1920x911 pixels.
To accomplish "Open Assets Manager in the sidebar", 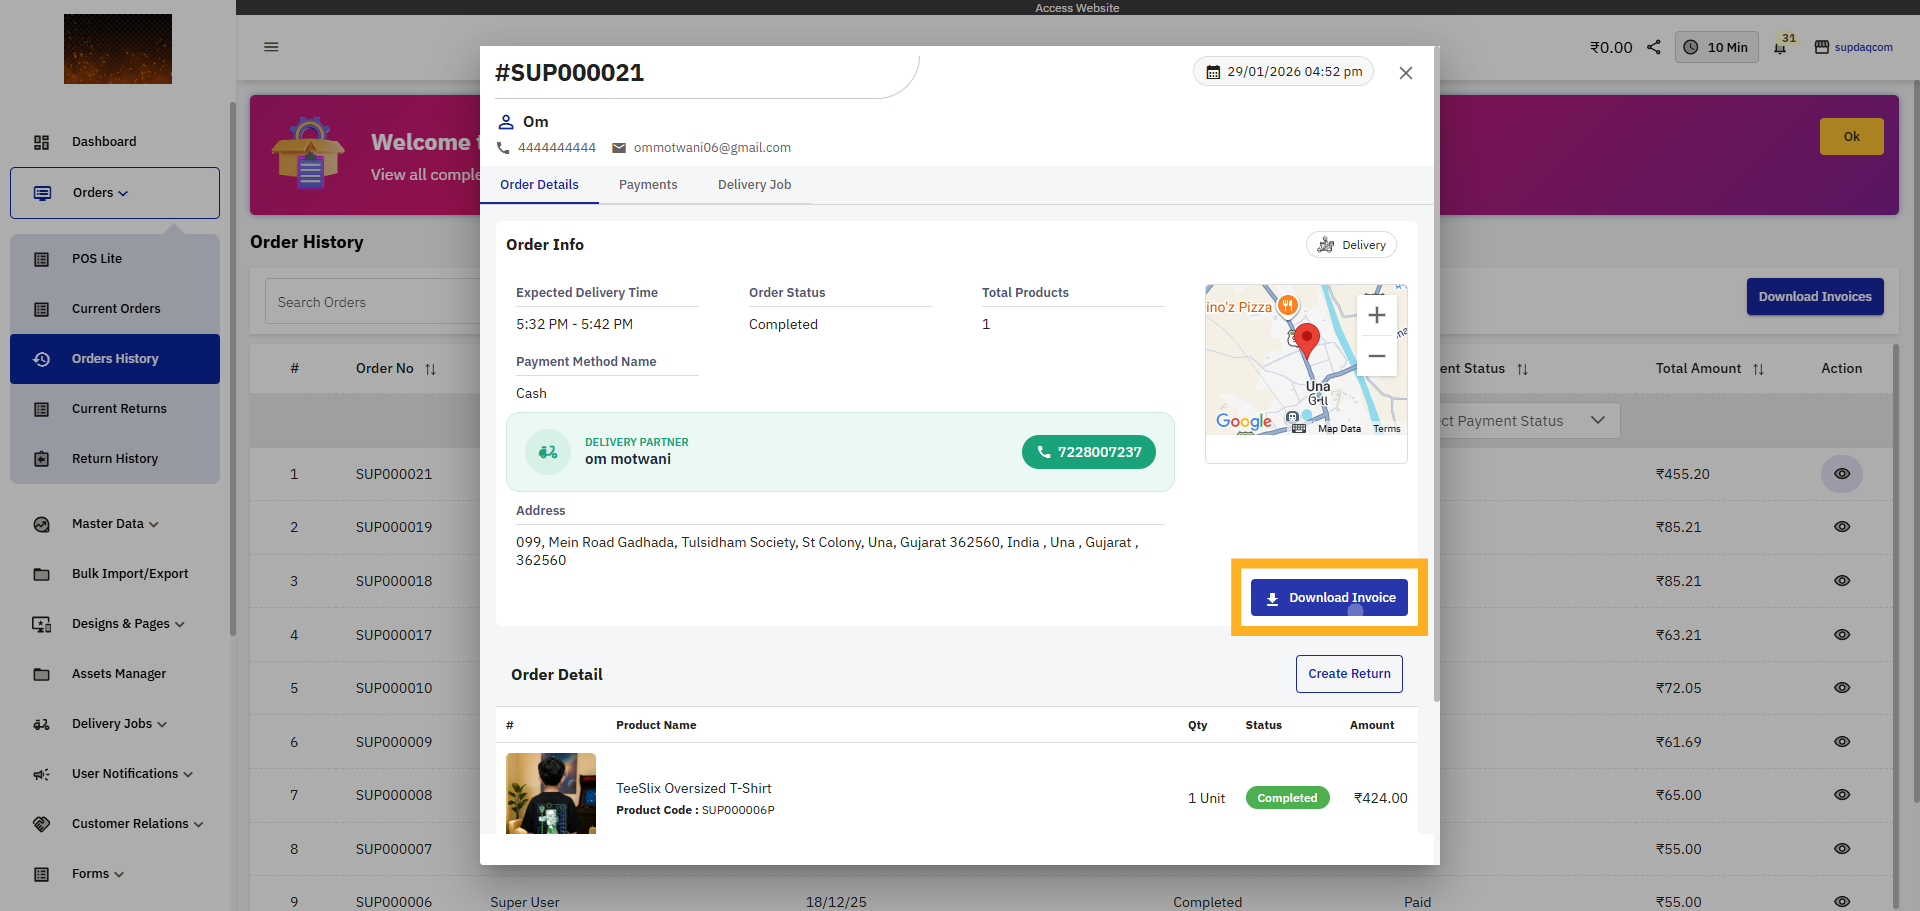I will pos(119,673).
